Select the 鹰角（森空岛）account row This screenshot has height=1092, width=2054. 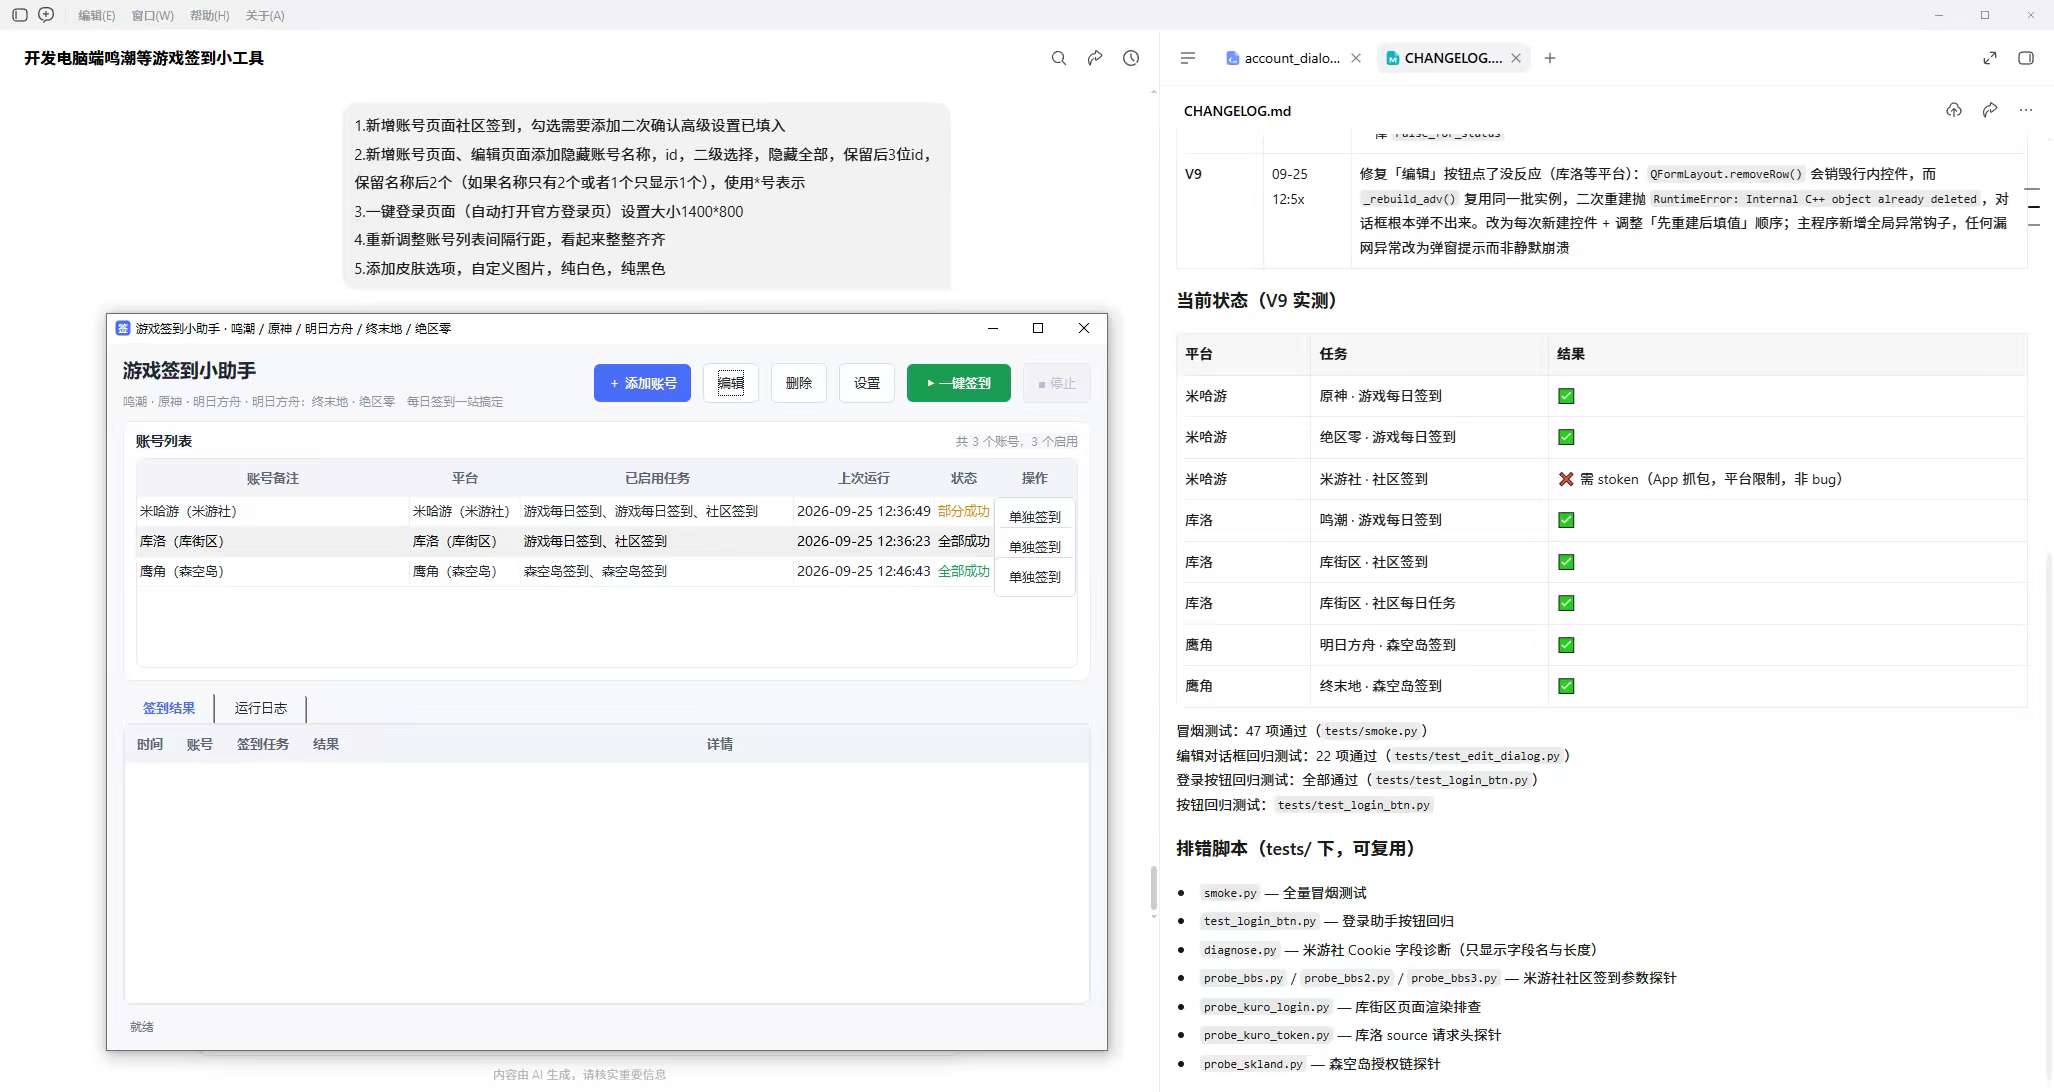pyautogui.click(x=565, y=571)
